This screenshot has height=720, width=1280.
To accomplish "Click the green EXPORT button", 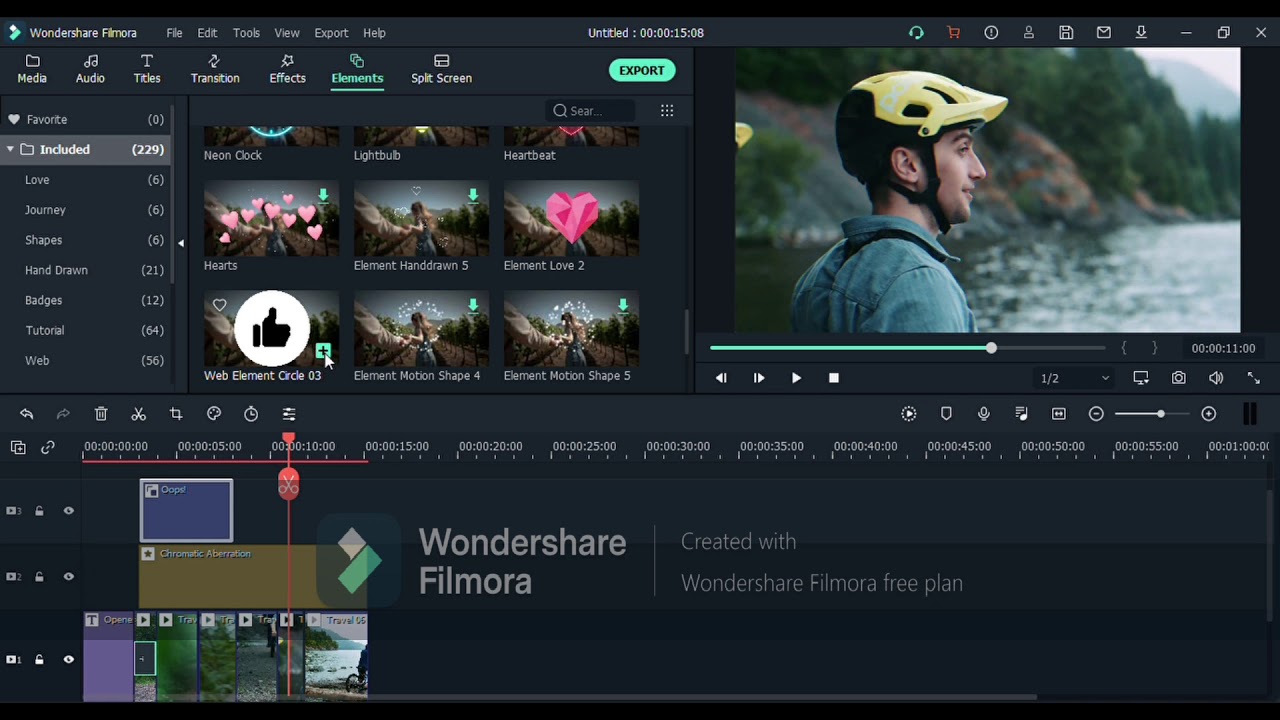I will coord(642,71).
